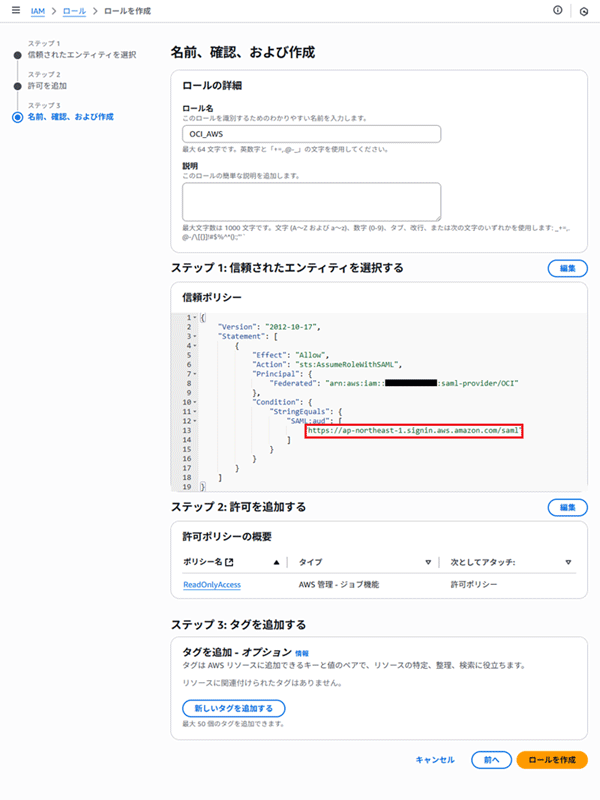
Task: Click the signin.aws.amazon.com/saml URL line
Action: click(x=414, y=431)
